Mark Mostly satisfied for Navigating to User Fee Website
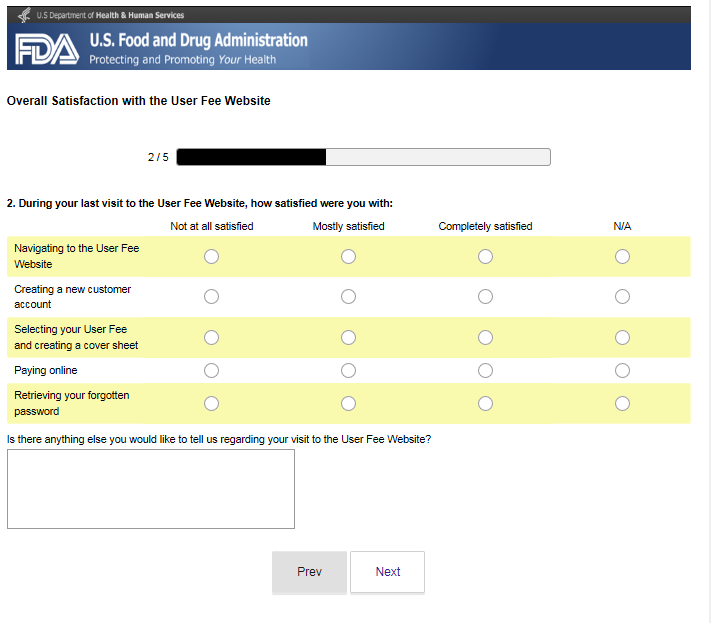Image resolution: width=711 pixels, height=623 pixels. 348,257
